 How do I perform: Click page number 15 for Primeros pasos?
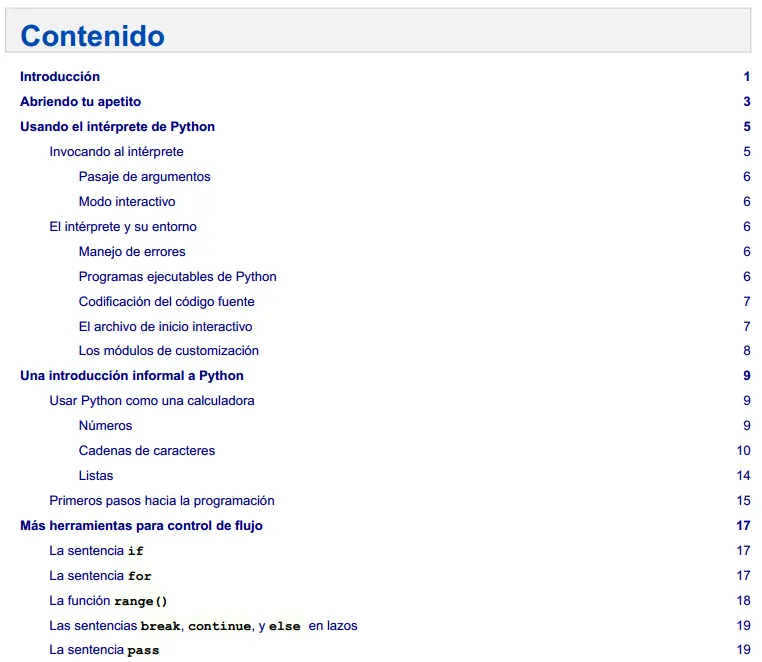(x=744, y=501)
